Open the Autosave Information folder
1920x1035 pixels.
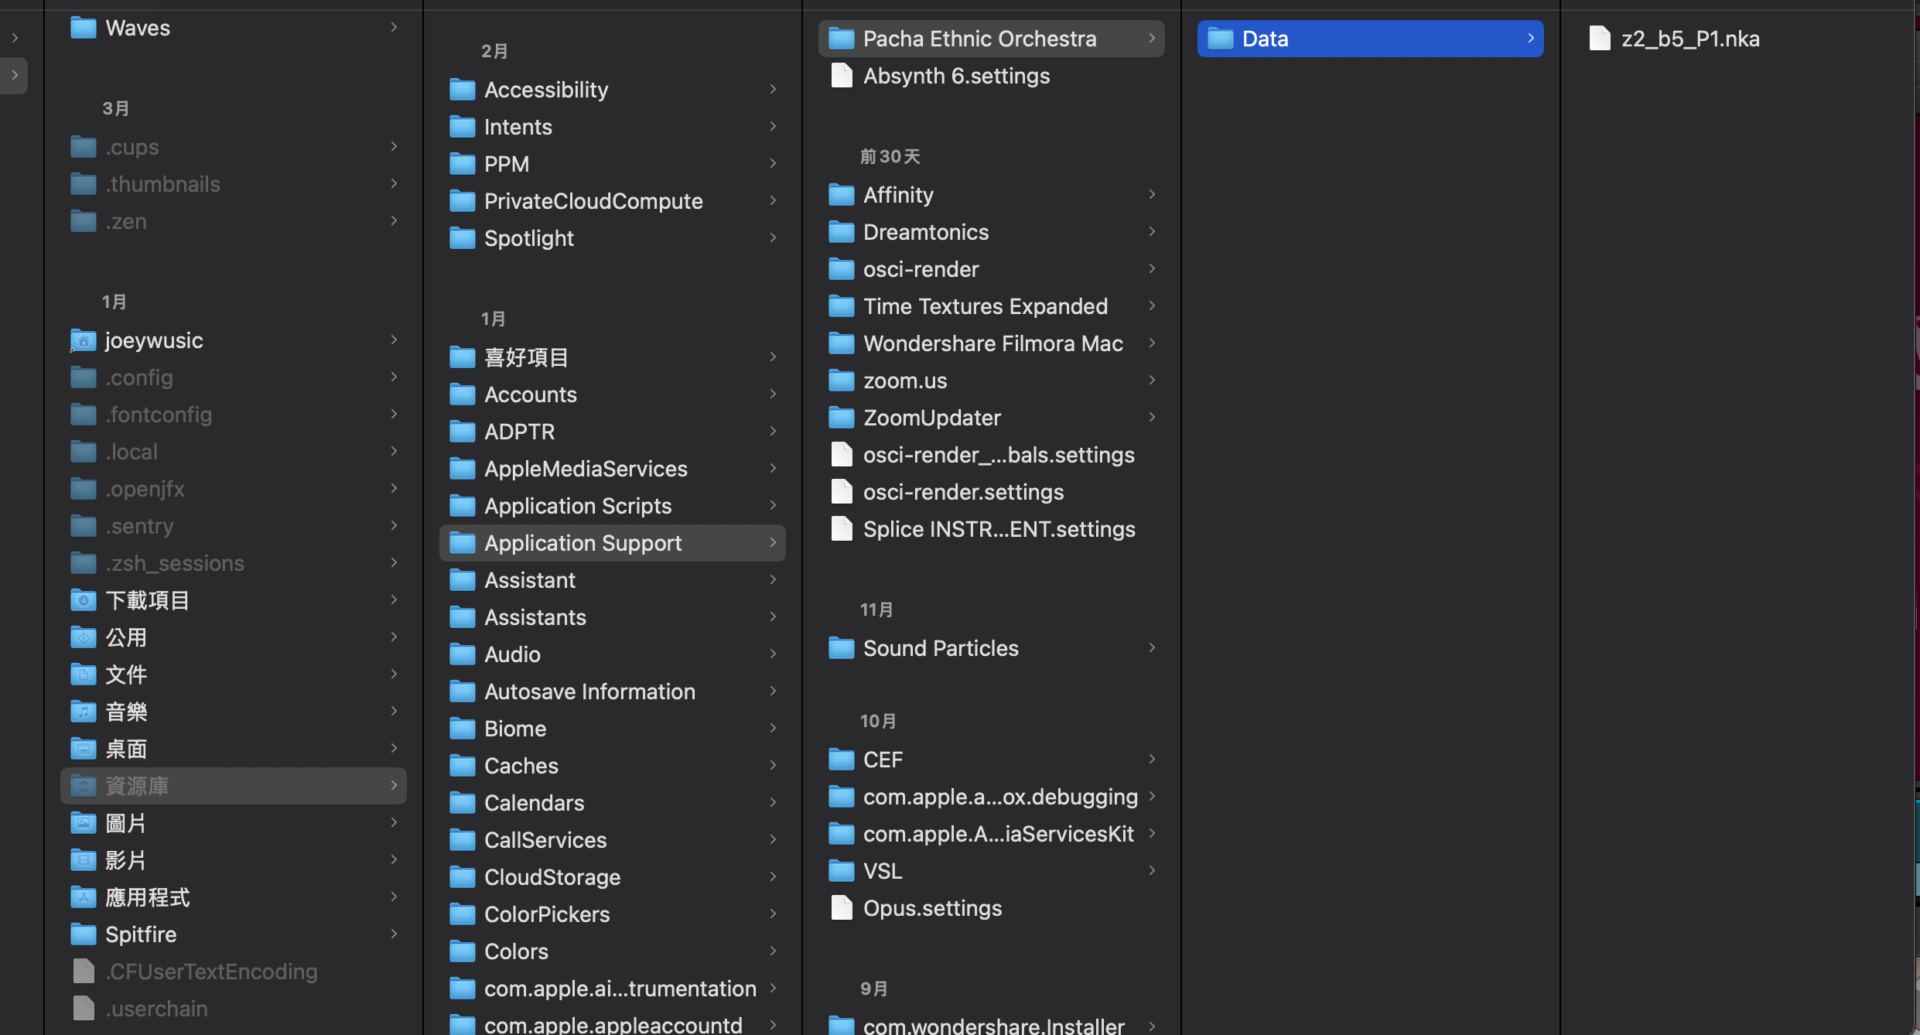click(589, 692)
